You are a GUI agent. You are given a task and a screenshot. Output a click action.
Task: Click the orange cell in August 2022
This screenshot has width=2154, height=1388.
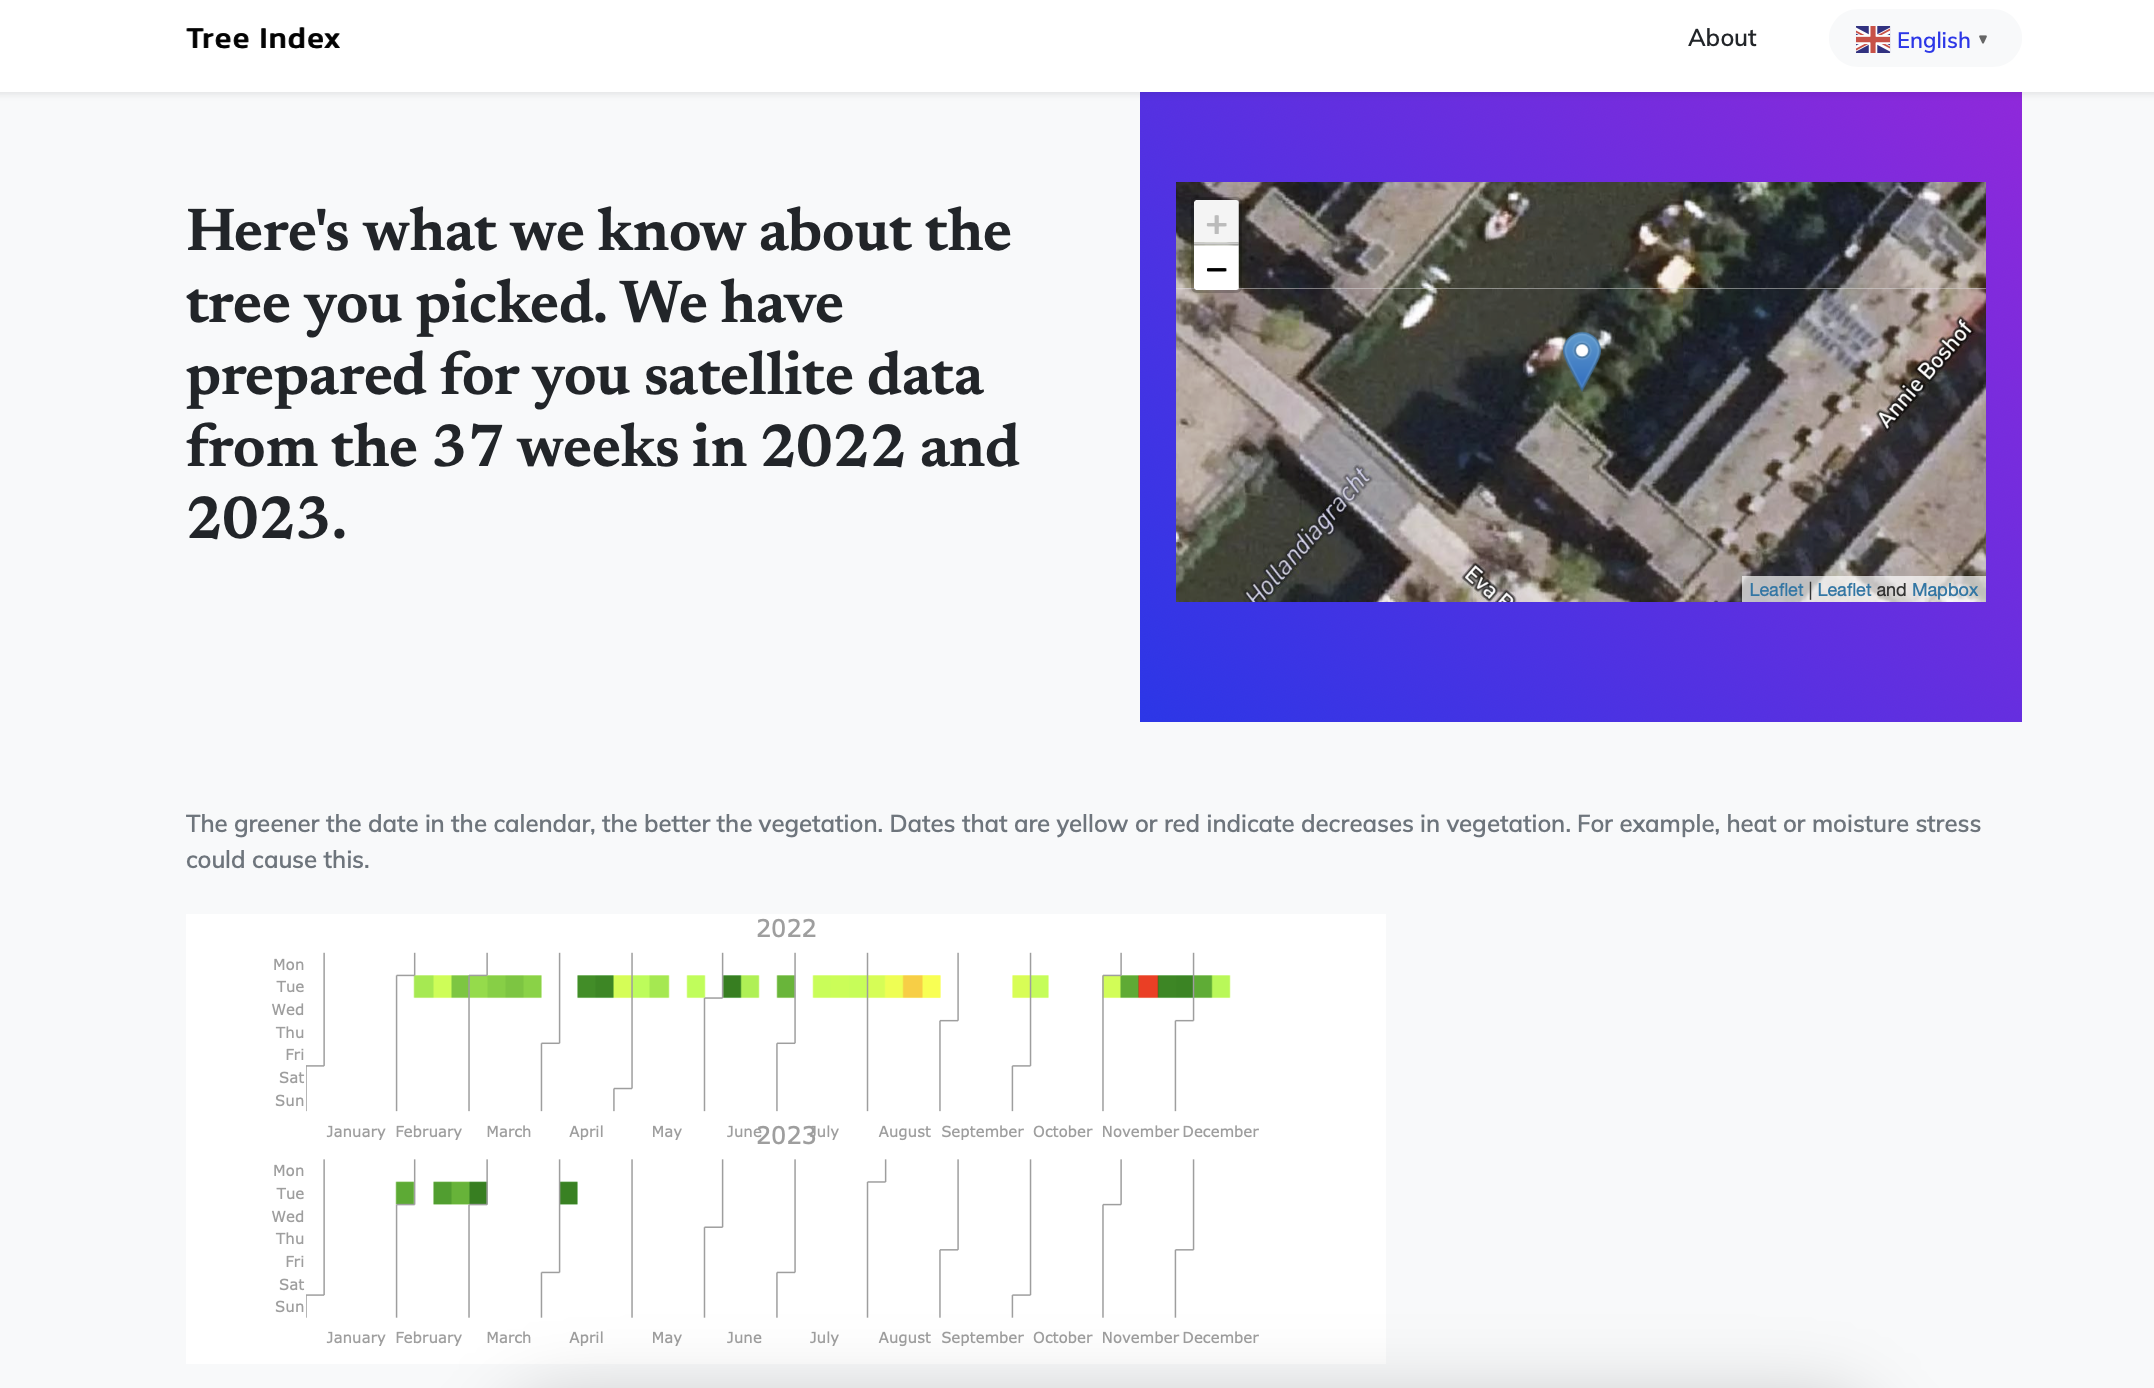coord(912,986)
